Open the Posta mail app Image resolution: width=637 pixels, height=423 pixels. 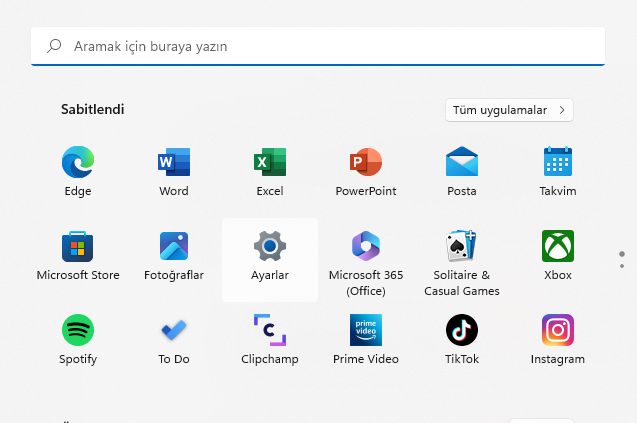462,162
